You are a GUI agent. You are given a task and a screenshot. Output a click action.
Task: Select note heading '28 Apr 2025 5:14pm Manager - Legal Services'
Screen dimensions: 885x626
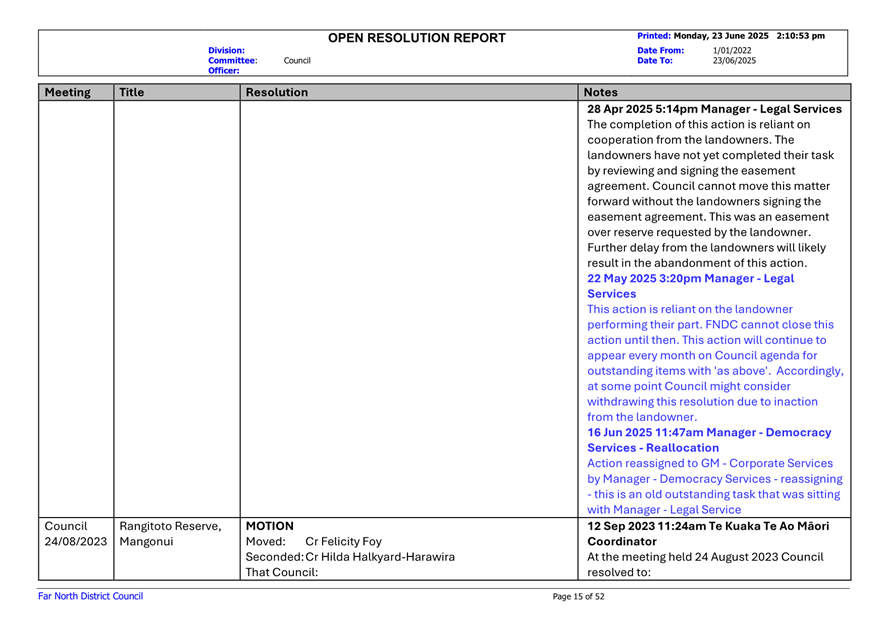pos(714,109)
